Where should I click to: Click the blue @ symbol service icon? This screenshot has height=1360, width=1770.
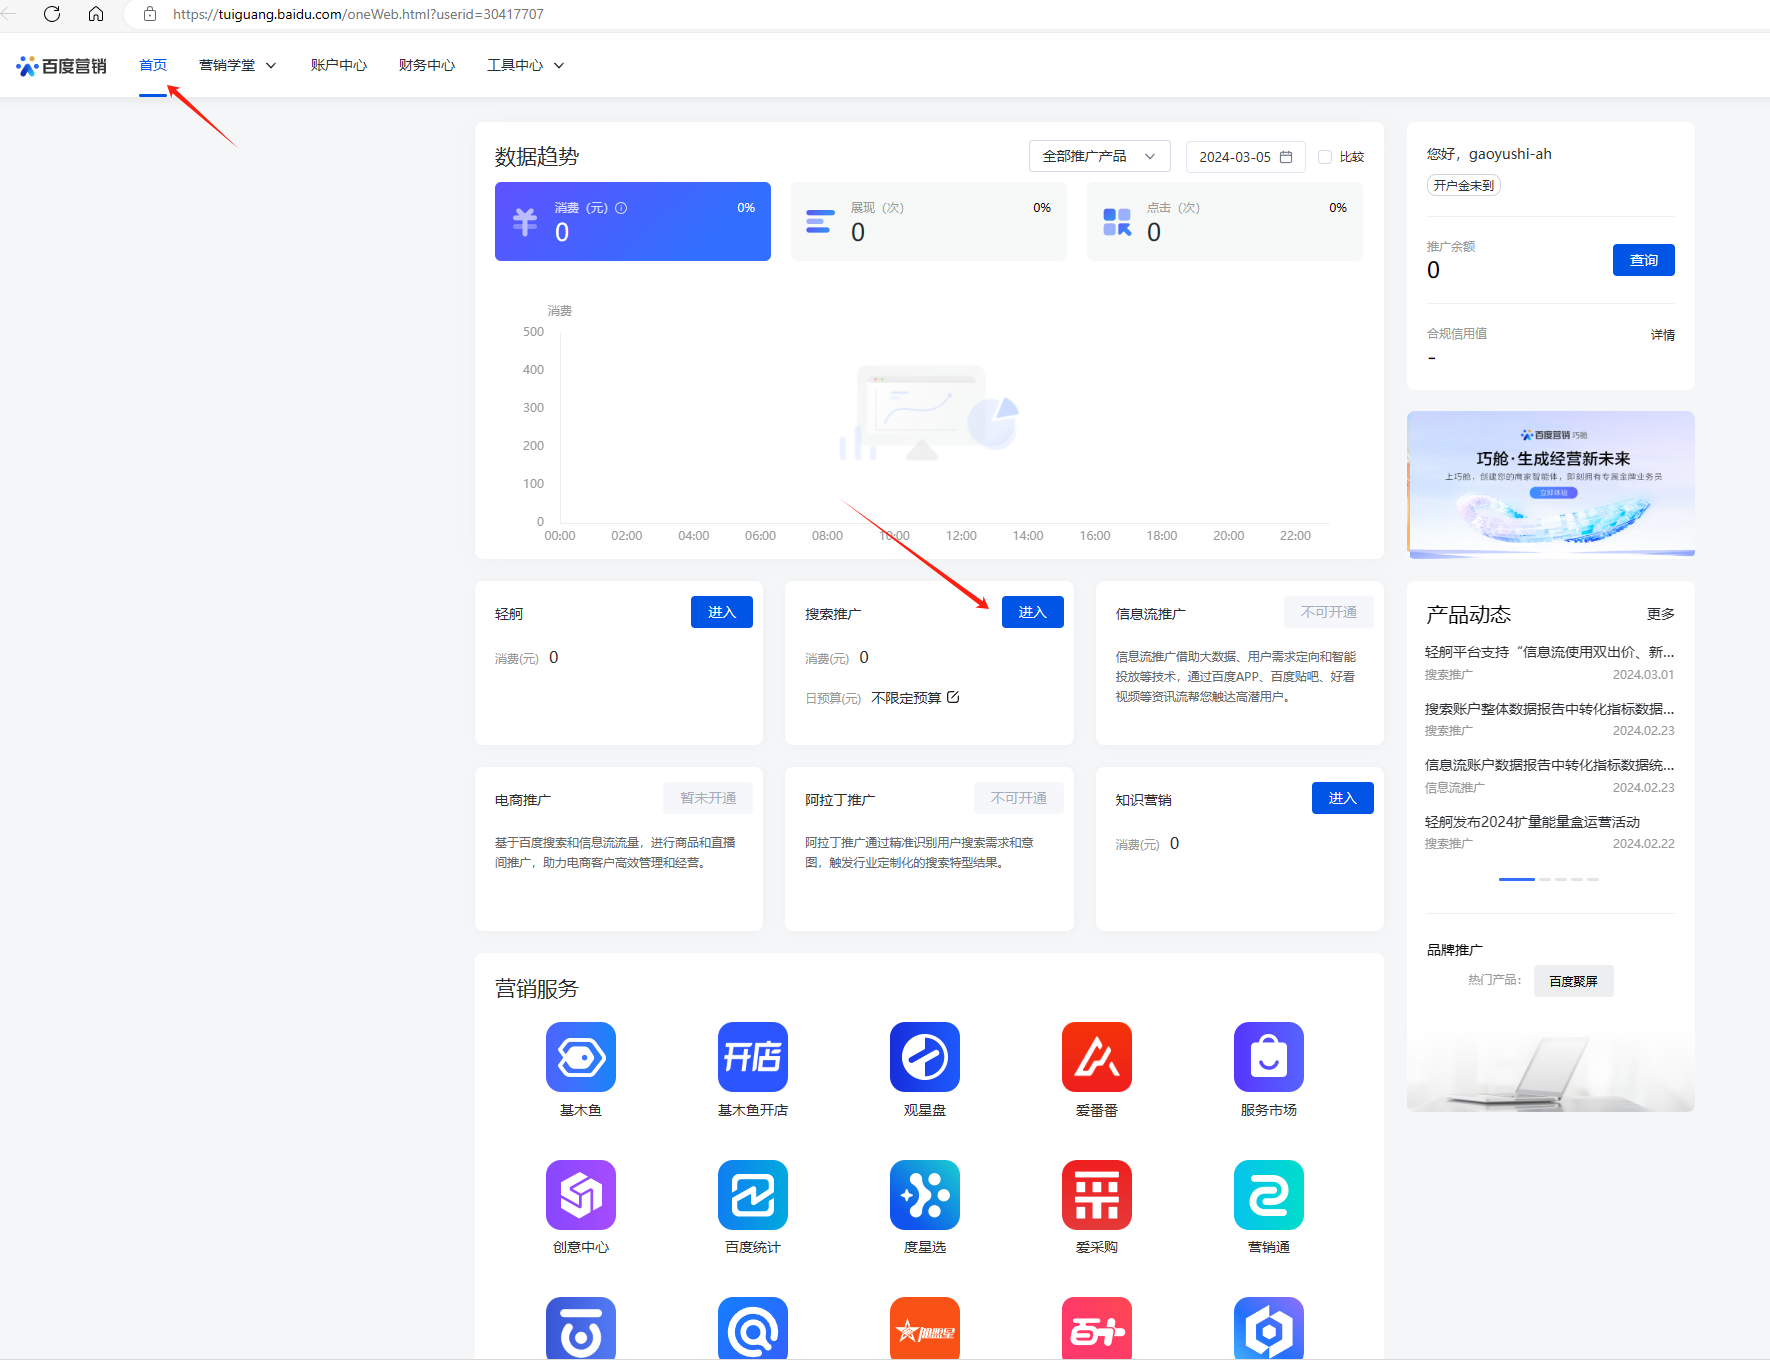pyautogui.click(x=753, y=1328)
